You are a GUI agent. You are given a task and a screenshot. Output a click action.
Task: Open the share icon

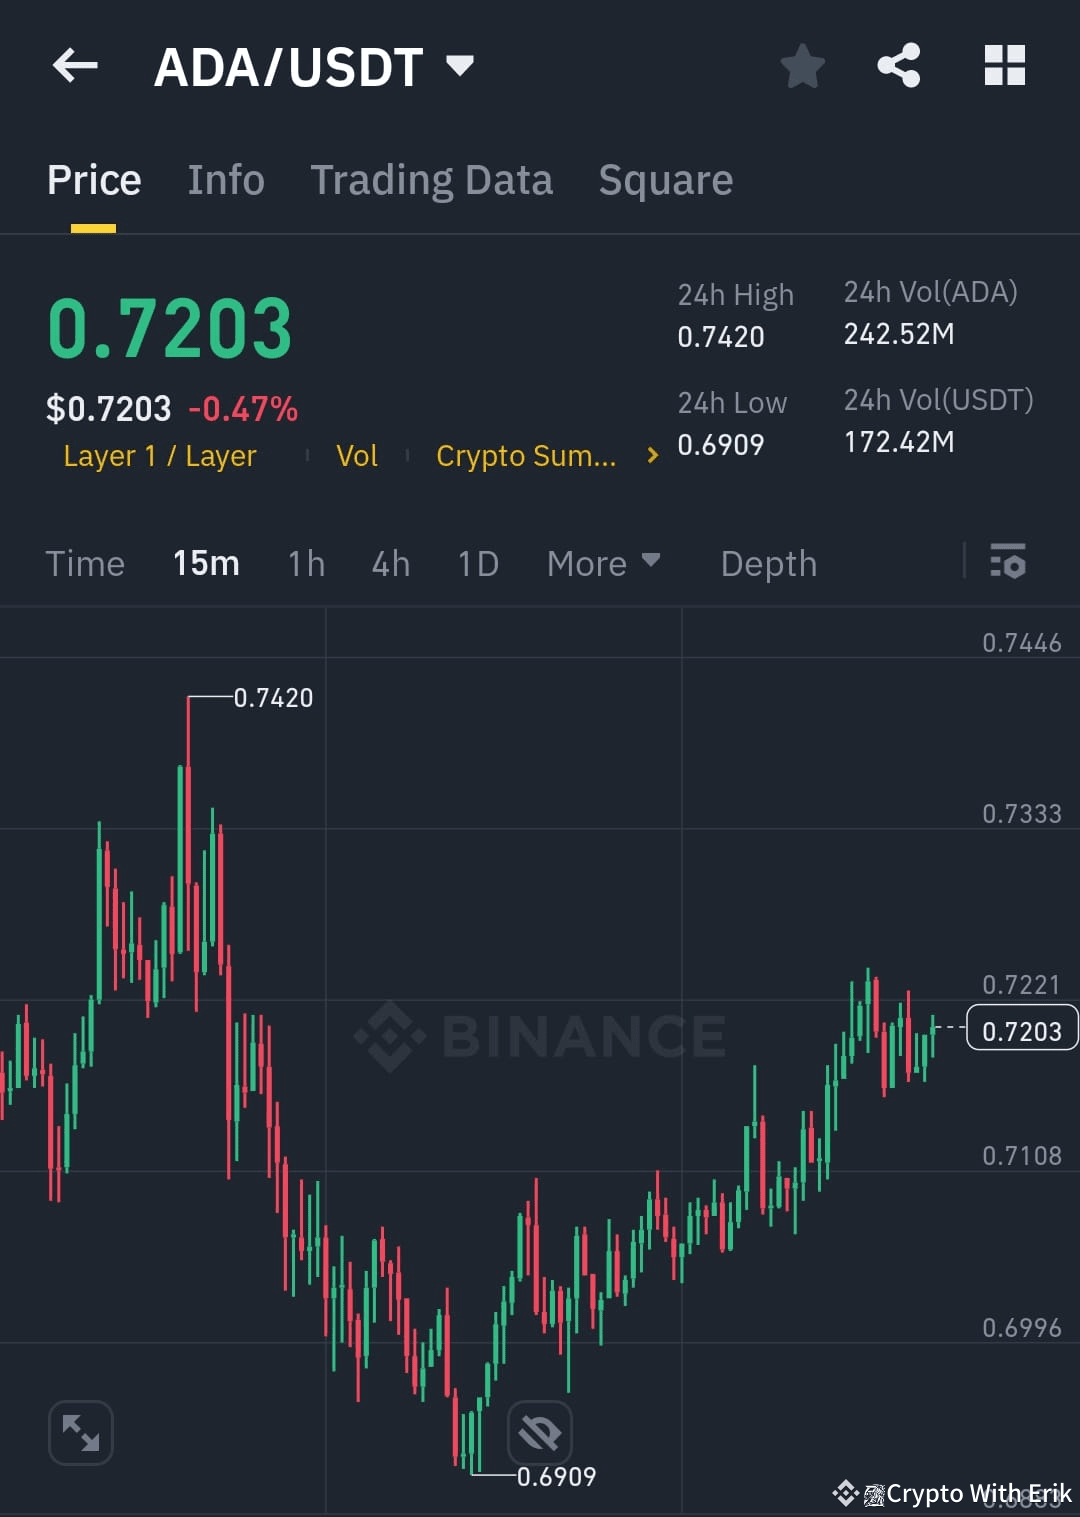click(898, 65)
